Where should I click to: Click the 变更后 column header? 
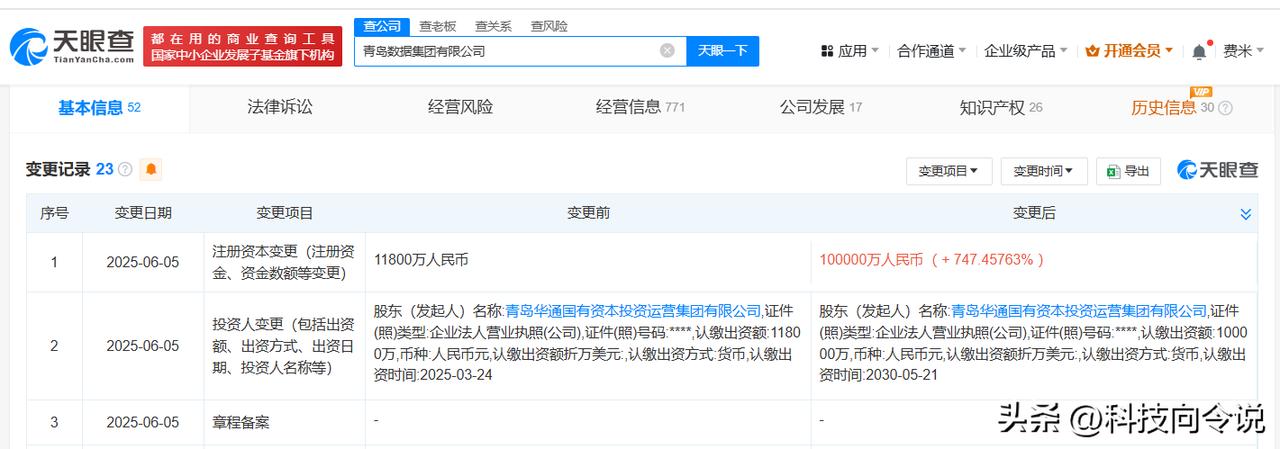click(x=1034, y=213)
